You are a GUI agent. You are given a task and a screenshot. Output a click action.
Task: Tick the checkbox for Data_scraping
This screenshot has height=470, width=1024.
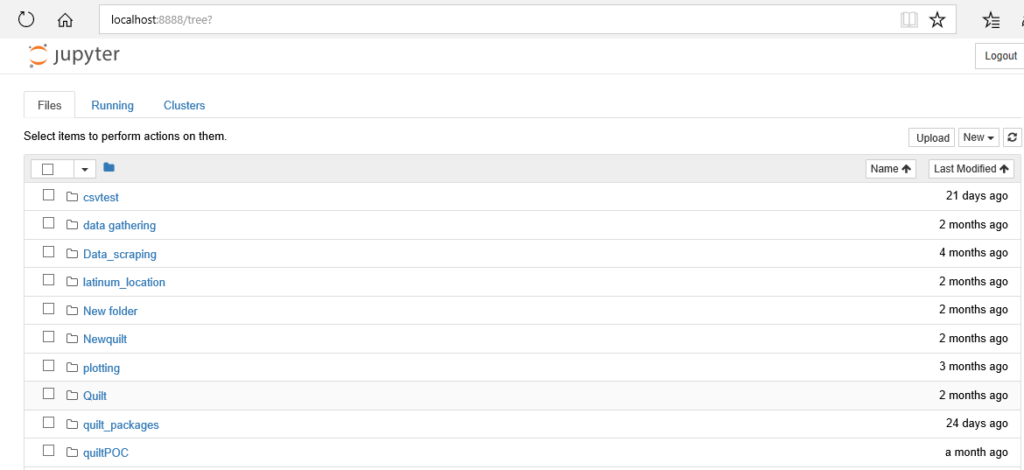click(x=48, y=251)
